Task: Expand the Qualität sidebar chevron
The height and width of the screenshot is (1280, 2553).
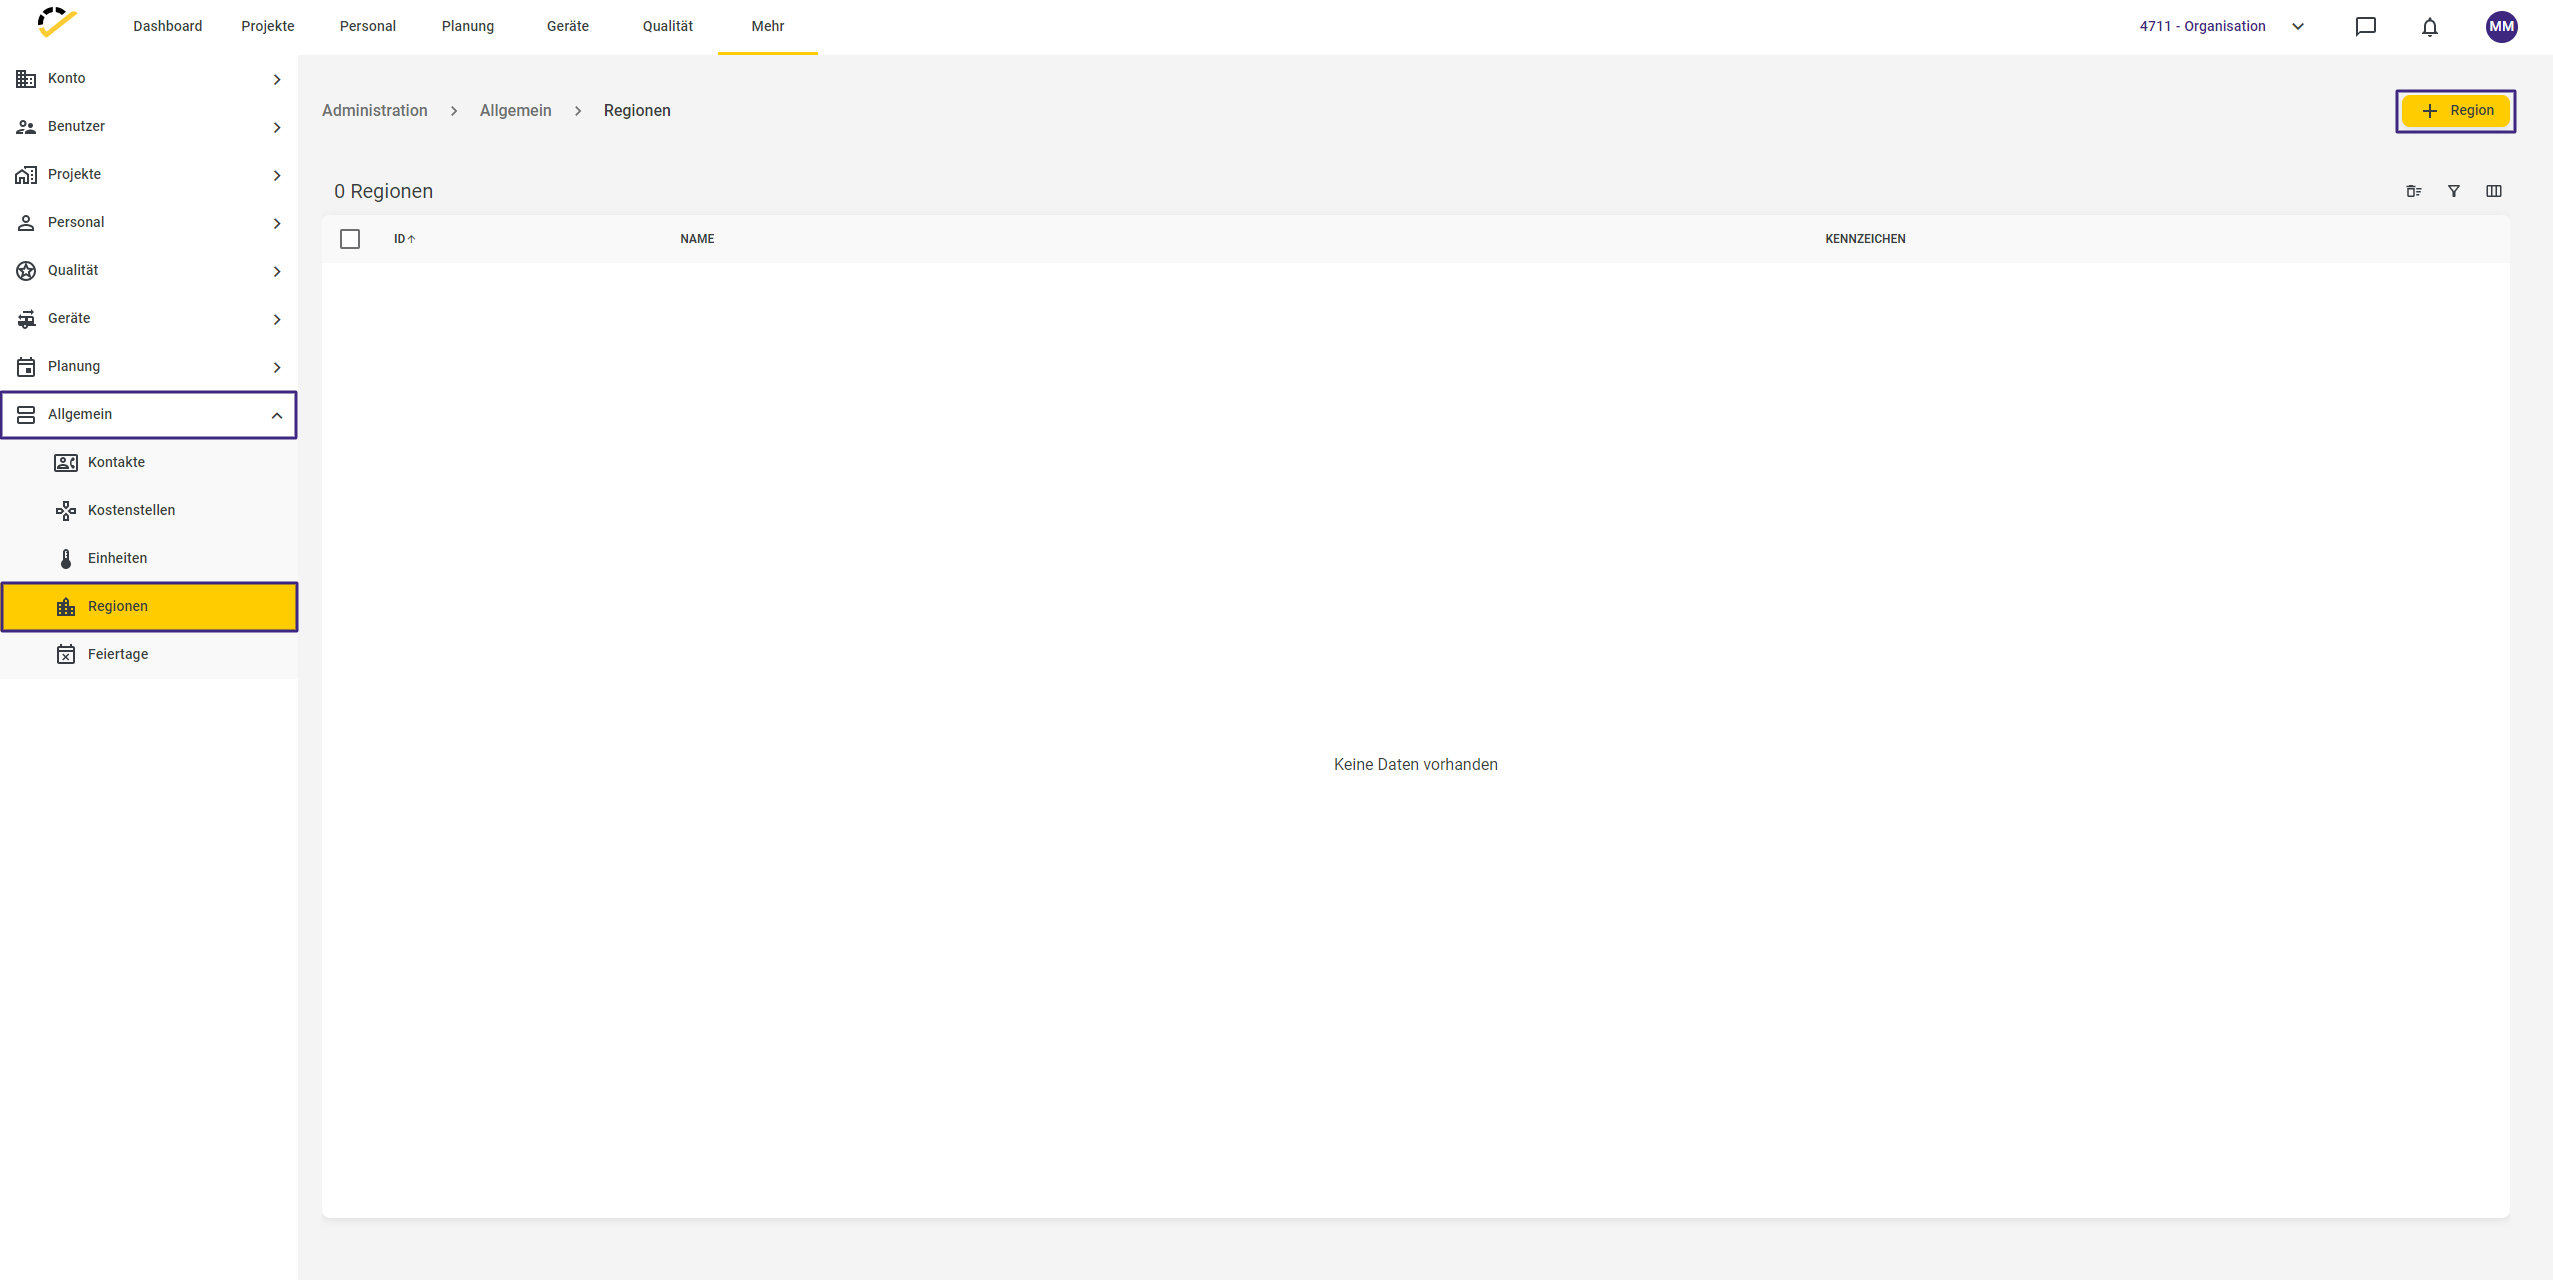Action: [x=277, y=271]
